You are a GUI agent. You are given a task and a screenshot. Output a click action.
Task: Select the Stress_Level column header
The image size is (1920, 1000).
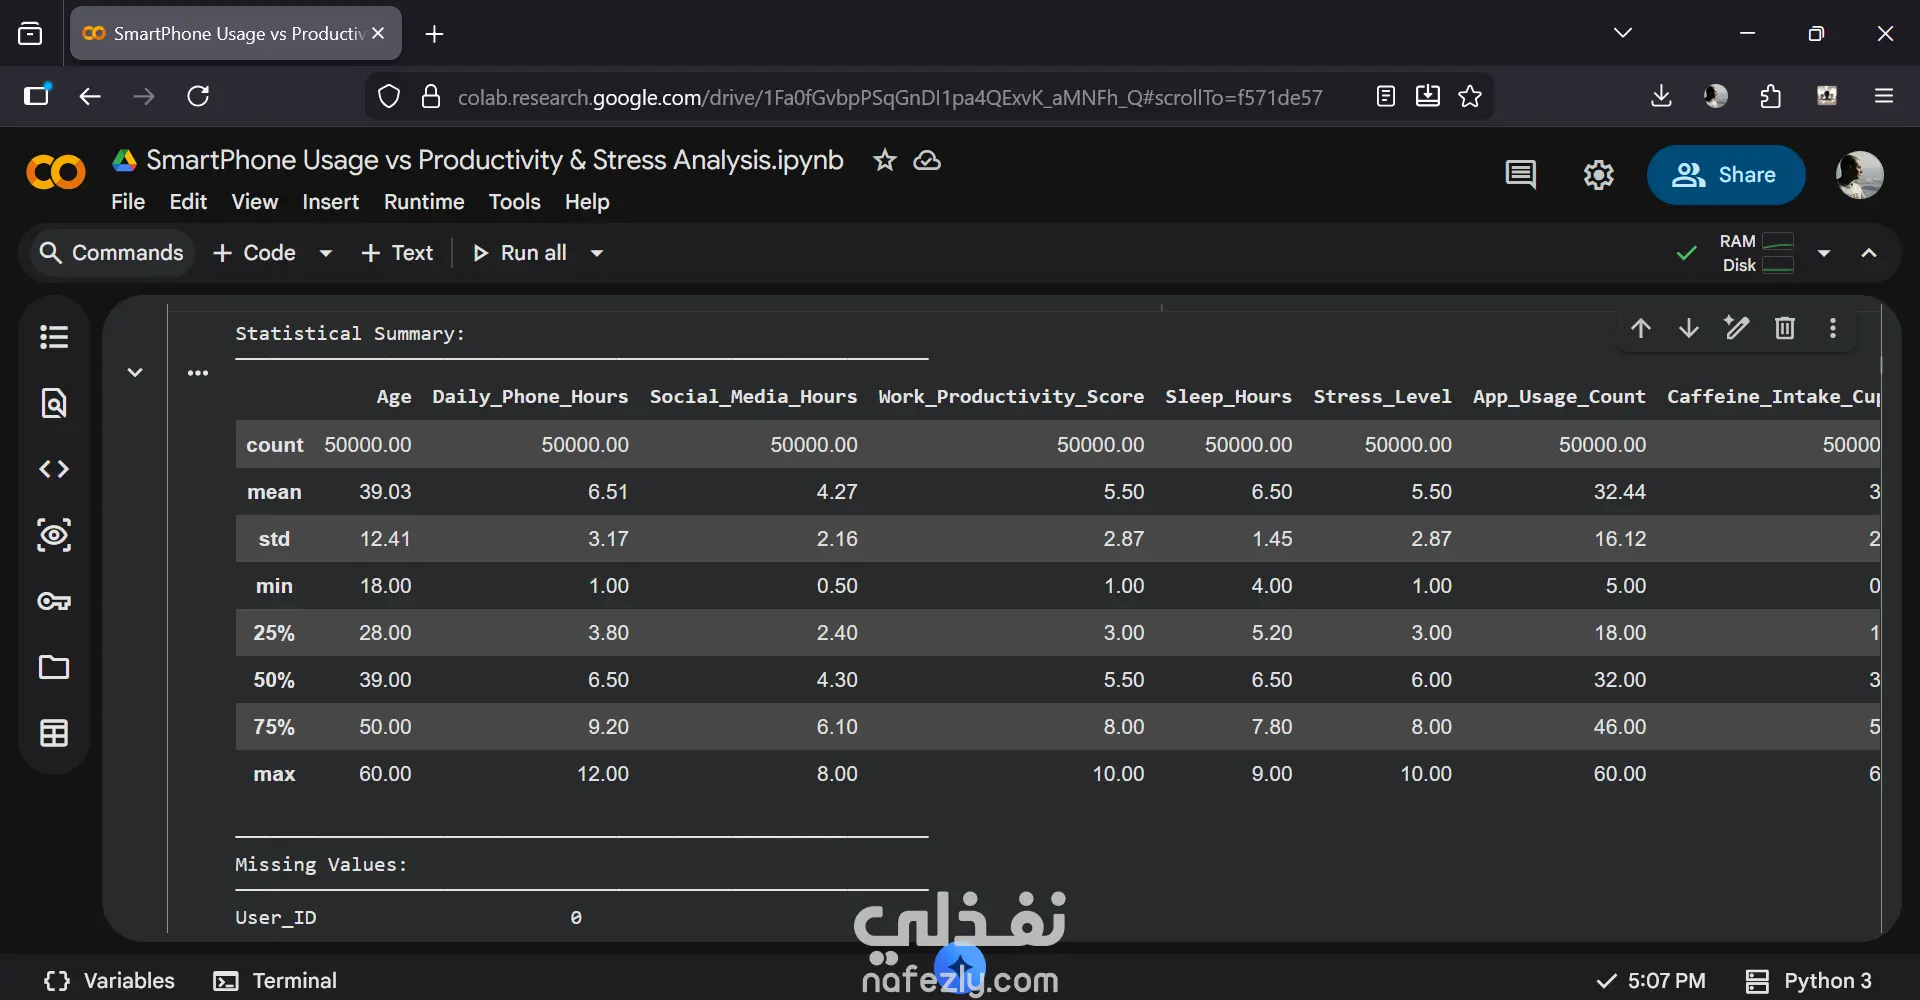tap(1382, 397)
